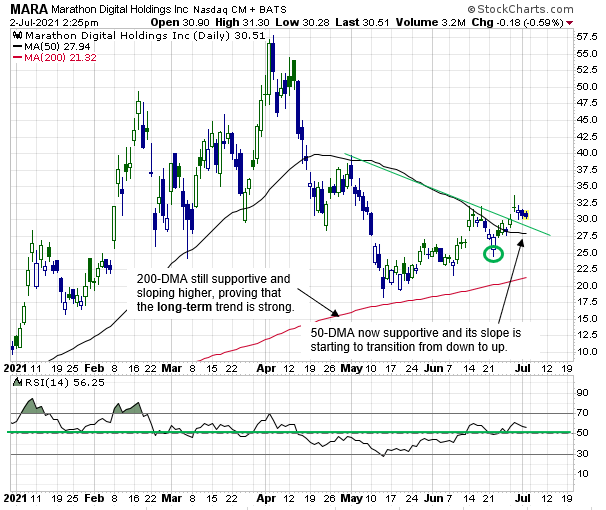Click the 'High 31.30' value
Viewport: 606px width, 510px height.
coord(242,22)
